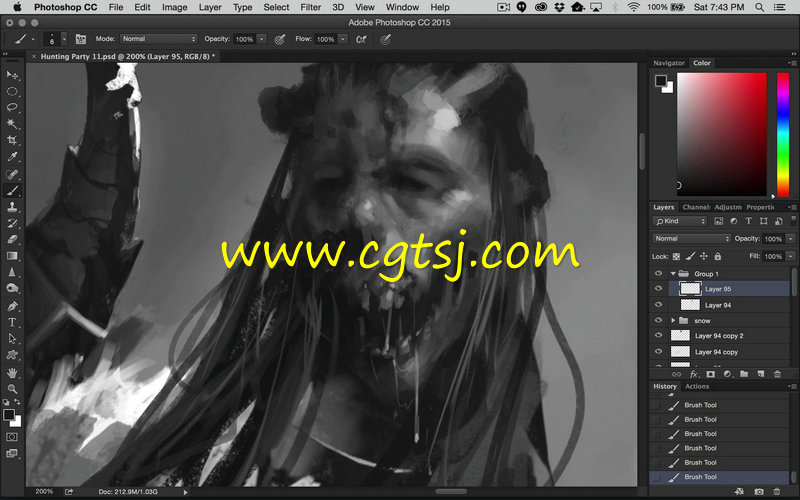800x500 pixels.
Task: Delete the current layer with trash icon
Action: 778,374
